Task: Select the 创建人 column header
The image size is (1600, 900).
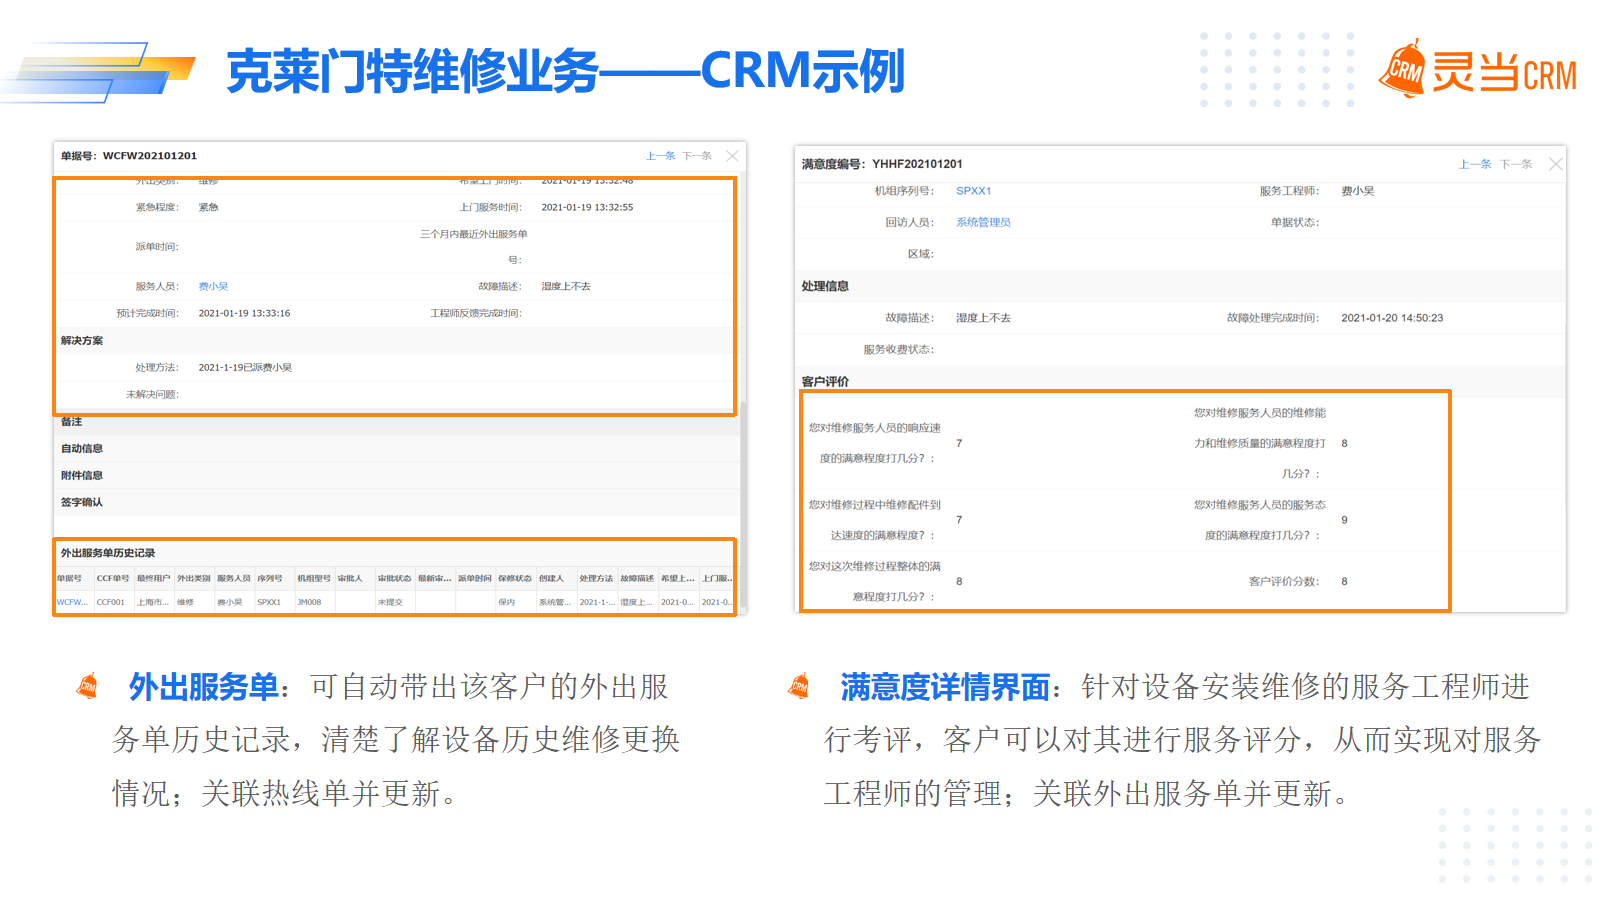Action: (x=556, y=579)
